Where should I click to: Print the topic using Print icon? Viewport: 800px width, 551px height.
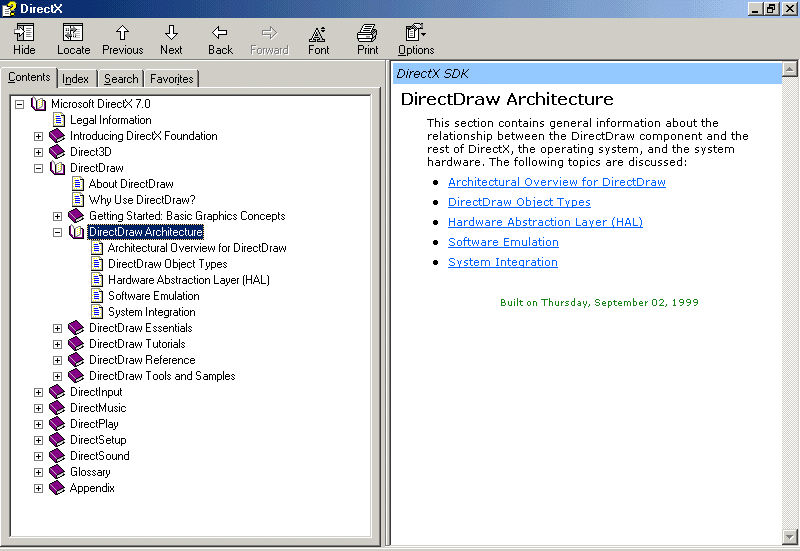click(x=367, y=39)
